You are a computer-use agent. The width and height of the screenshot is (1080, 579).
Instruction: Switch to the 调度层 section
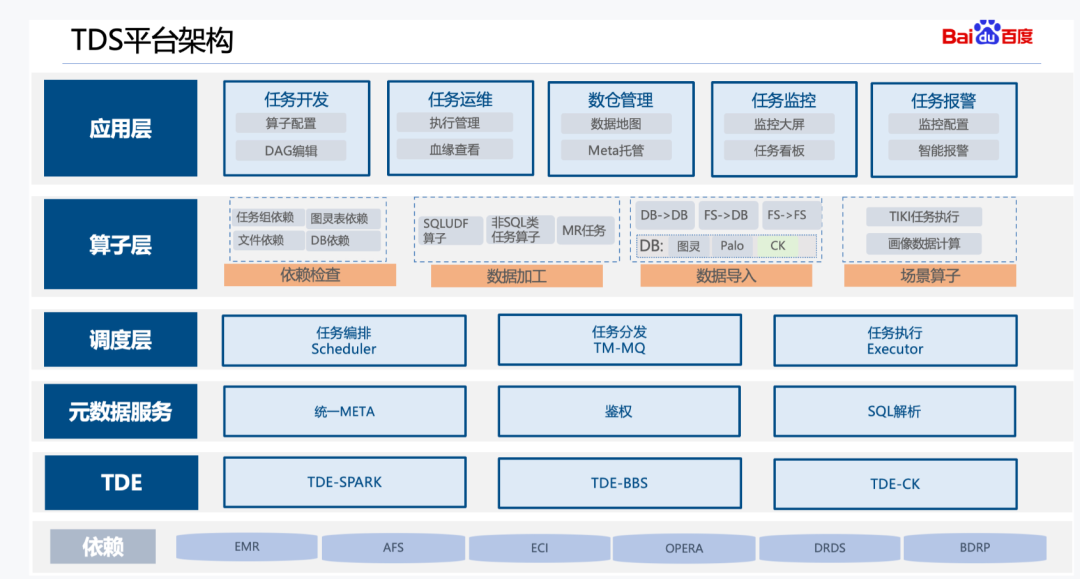[x=120, y=339]
